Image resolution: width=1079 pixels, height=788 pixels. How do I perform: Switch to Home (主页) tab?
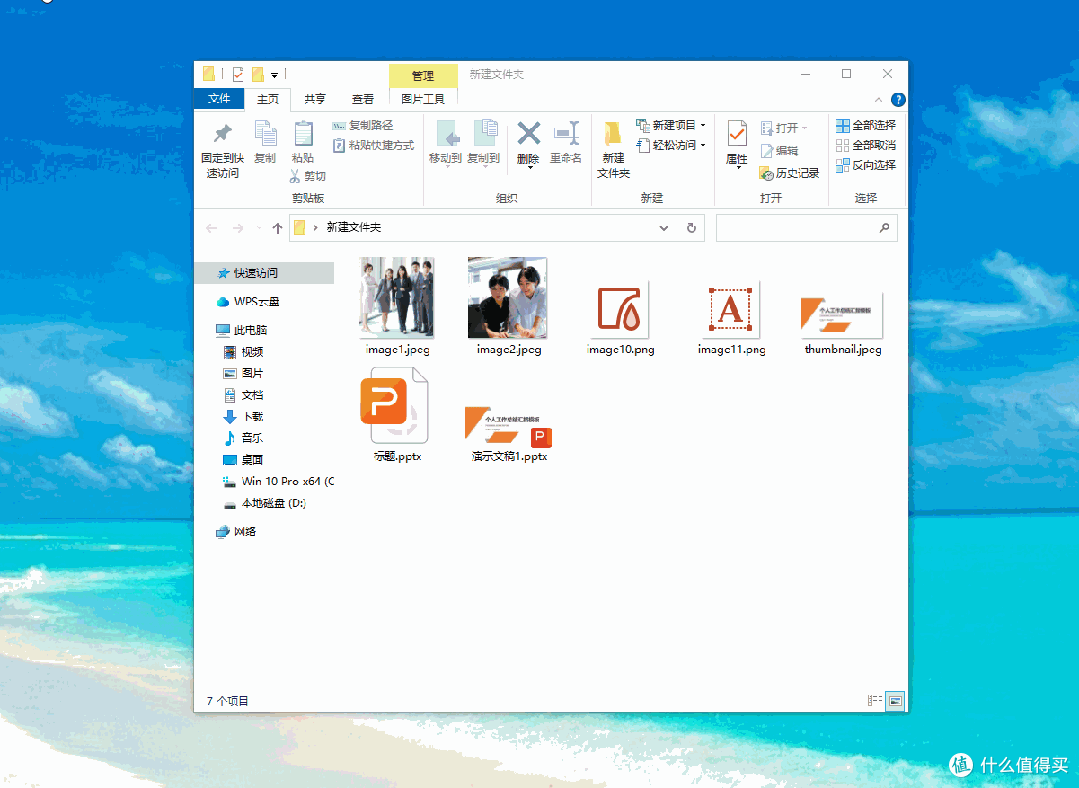click(x=268, y=99)
